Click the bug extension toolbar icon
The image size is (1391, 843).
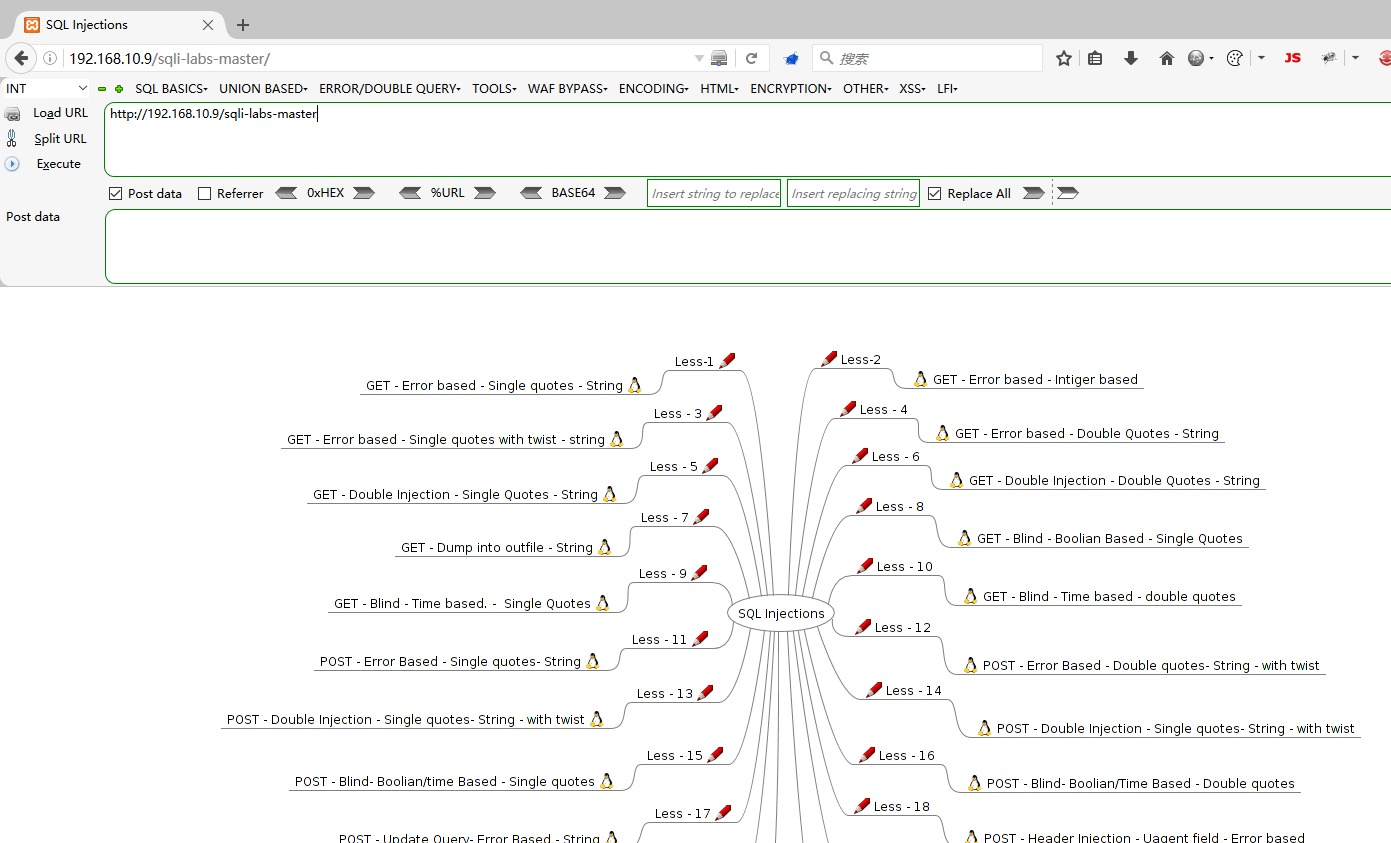(x=1329, y=58)
